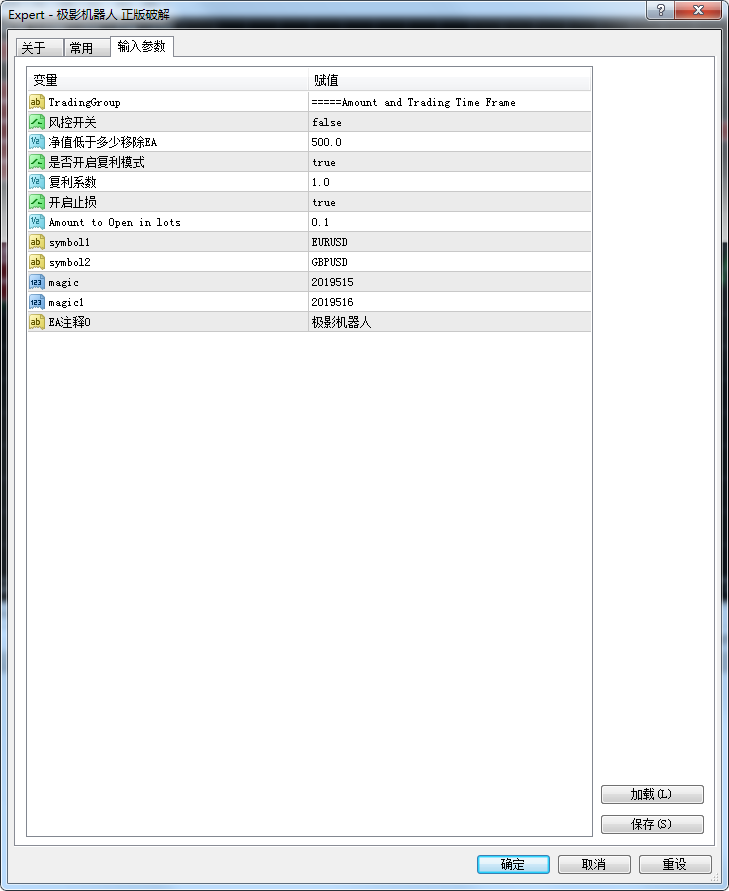The image size is (729, 891).
Task: Load settings with 加载 (L) button
Action: 652,794
